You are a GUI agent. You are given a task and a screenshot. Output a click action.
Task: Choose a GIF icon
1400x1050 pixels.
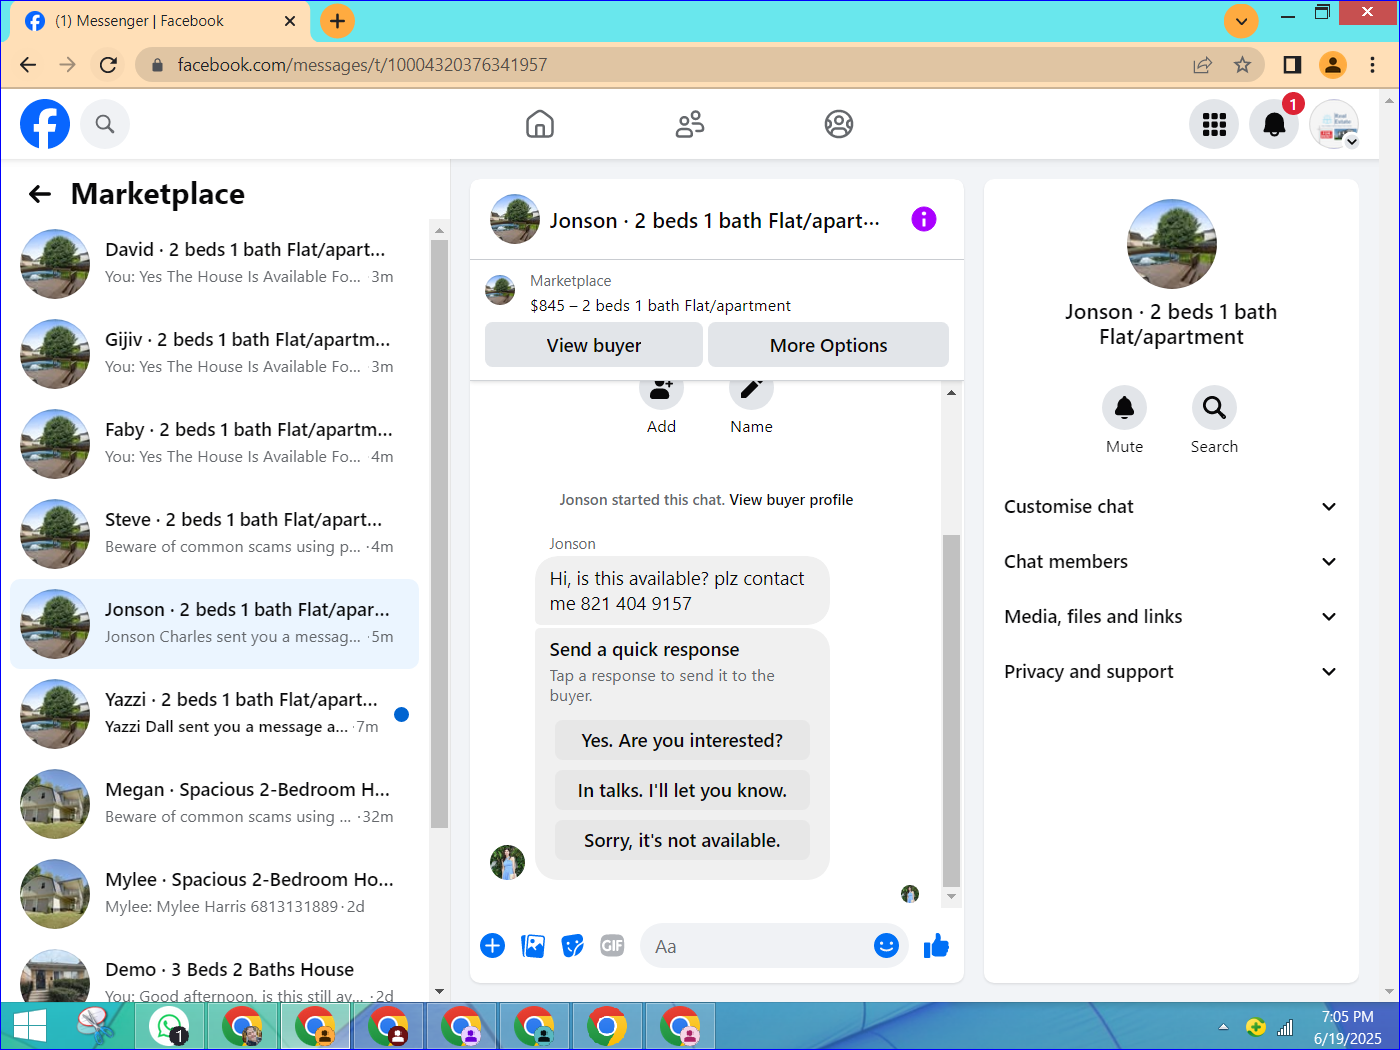[612, 946]
